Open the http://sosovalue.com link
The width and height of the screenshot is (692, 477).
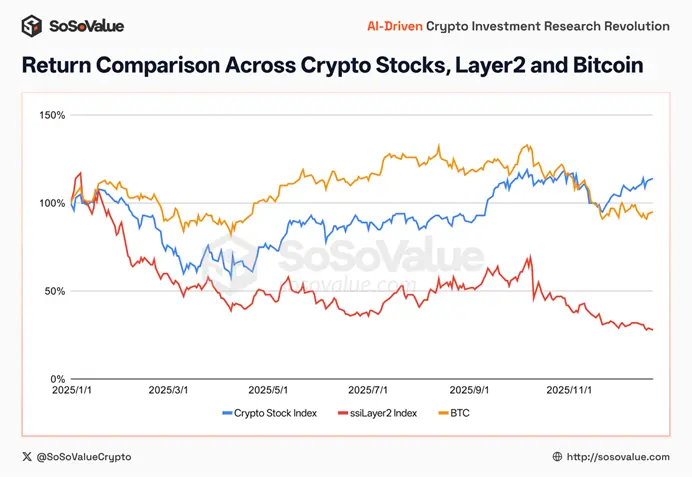[x=617, y=456]
